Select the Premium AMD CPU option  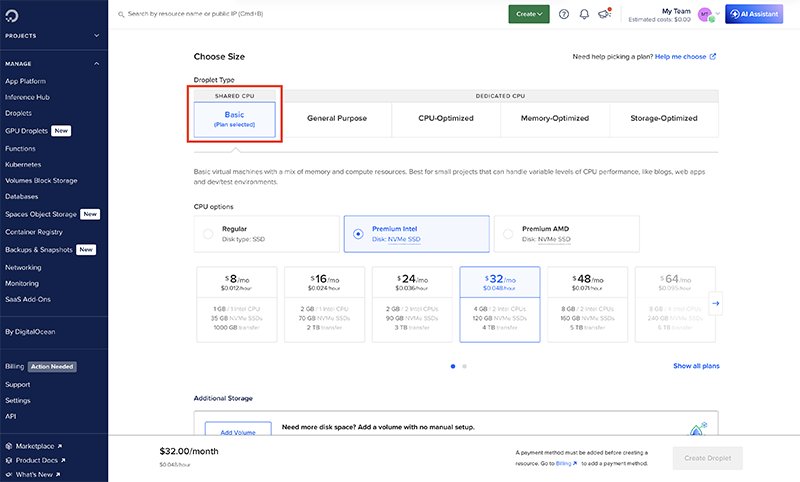coord(508,234)
